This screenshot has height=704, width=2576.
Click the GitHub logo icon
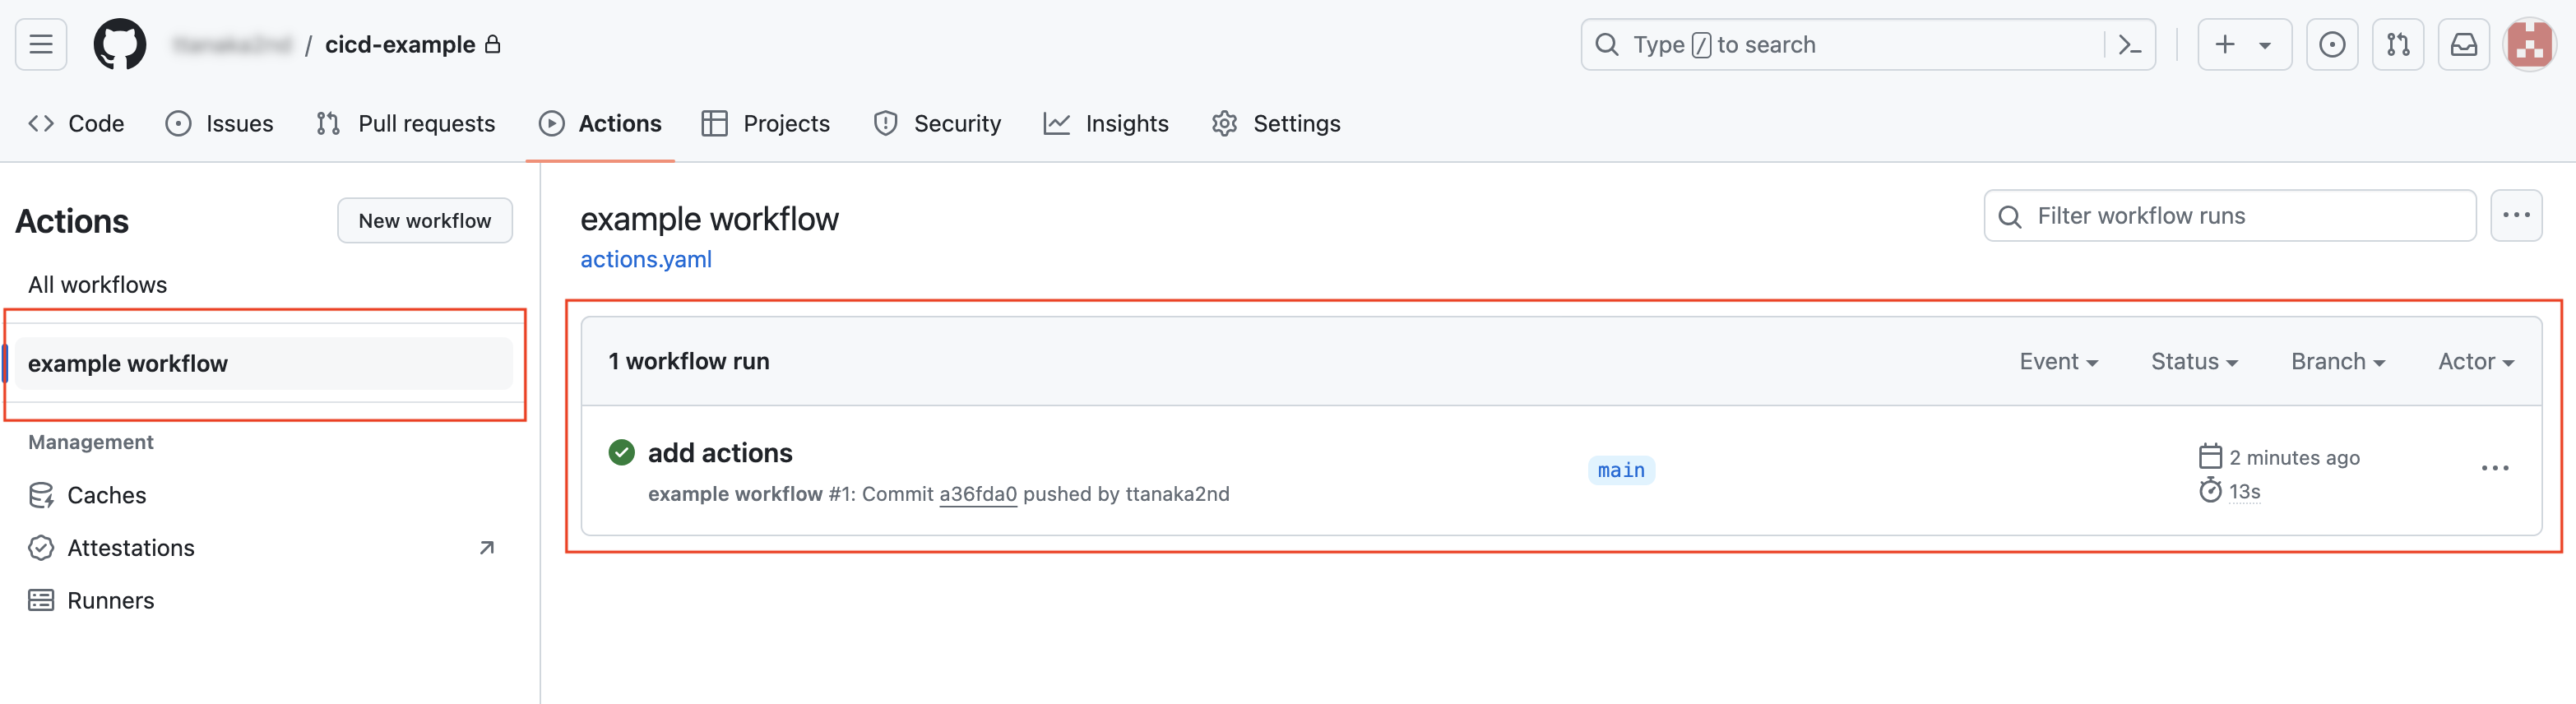[x=120, y=45]
